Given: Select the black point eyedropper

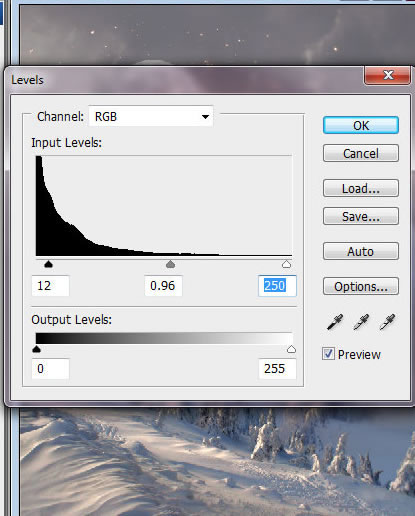Looking at the screenshot, I should pos(335,322).
